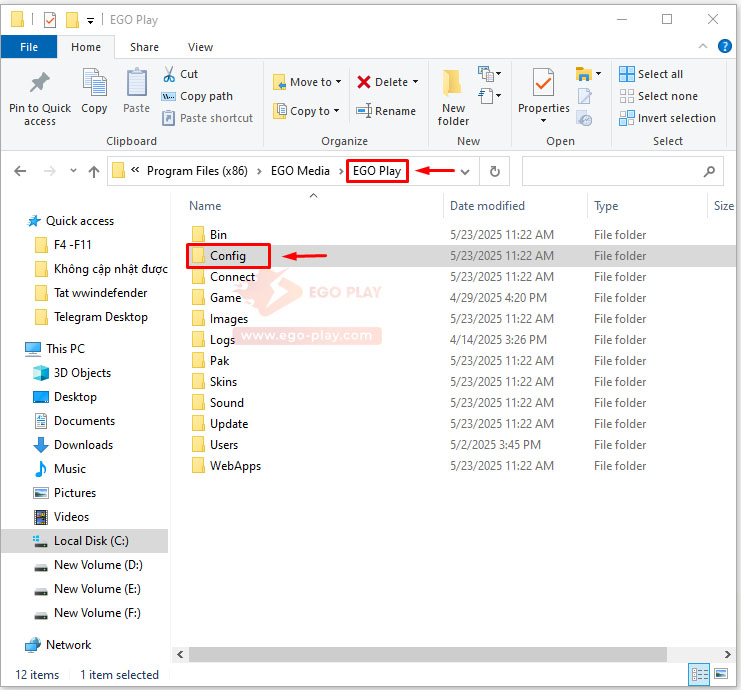This screenshot has width=741, height=690.
Task: Open the File menu tab
Action: [29, 47]
